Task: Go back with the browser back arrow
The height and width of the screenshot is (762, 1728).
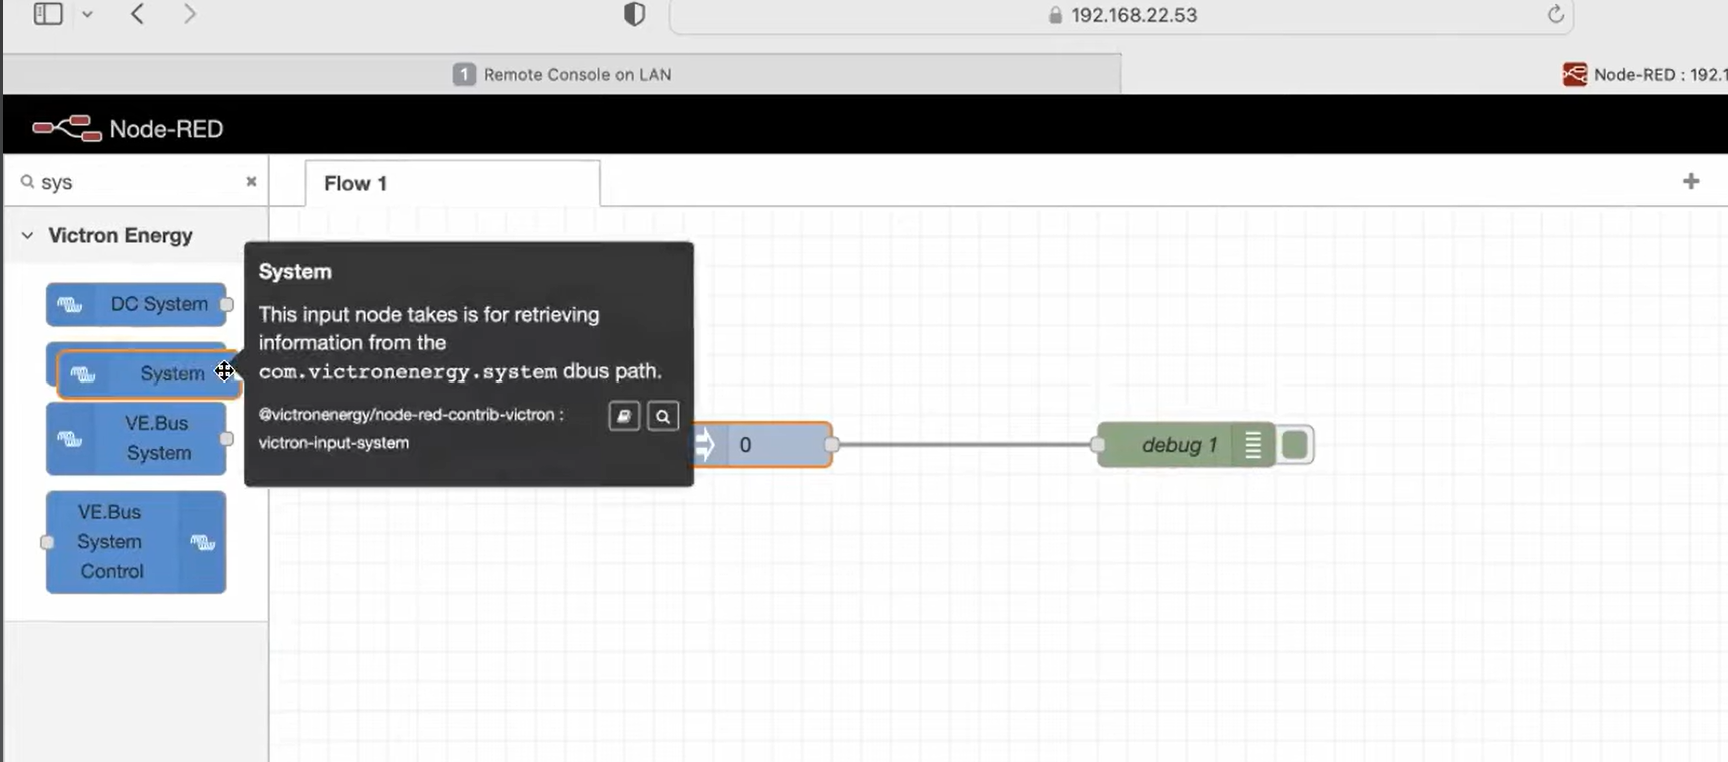Action: pos(138,14)
